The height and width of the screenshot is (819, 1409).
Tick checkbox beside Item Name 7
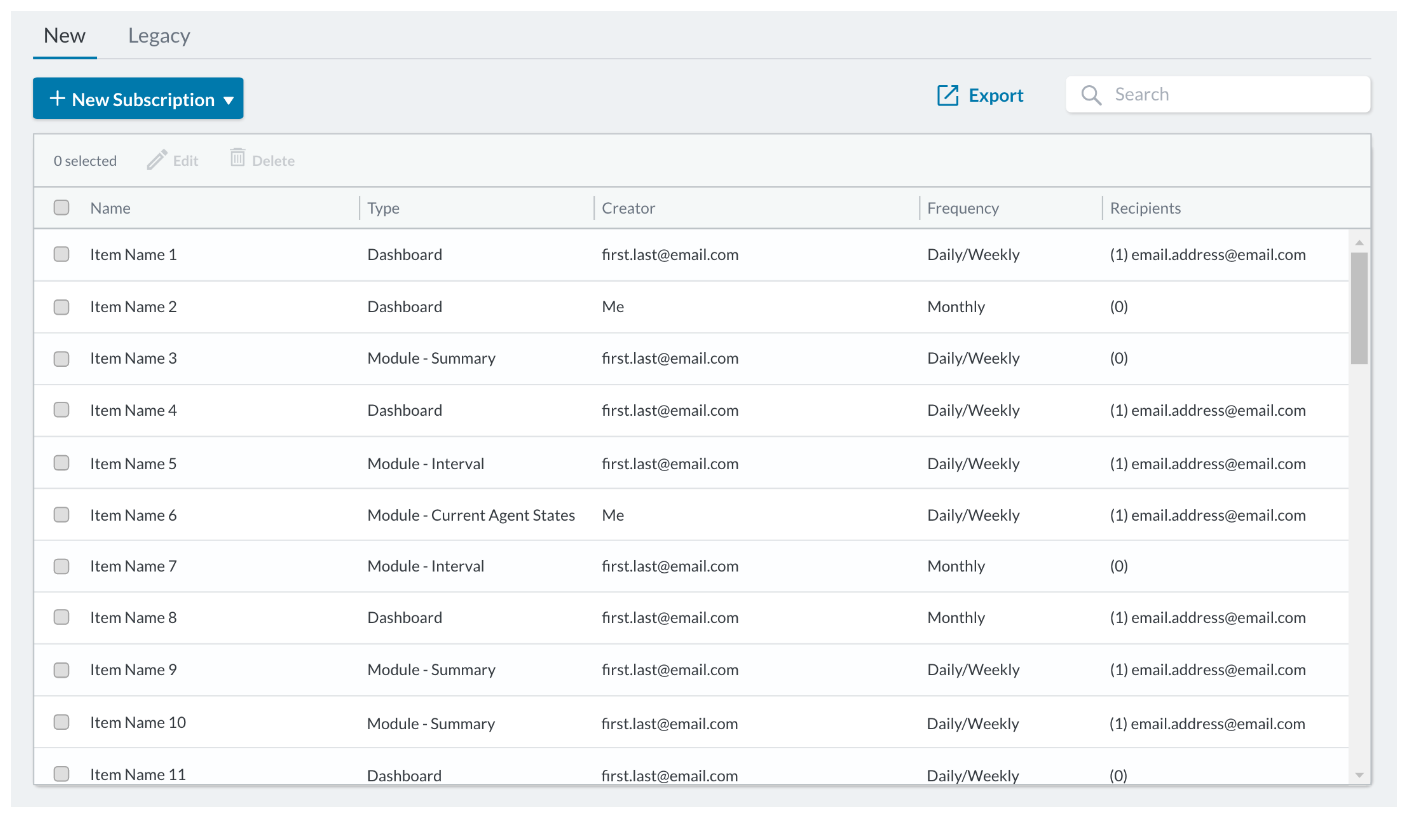(x=62, y=566)
